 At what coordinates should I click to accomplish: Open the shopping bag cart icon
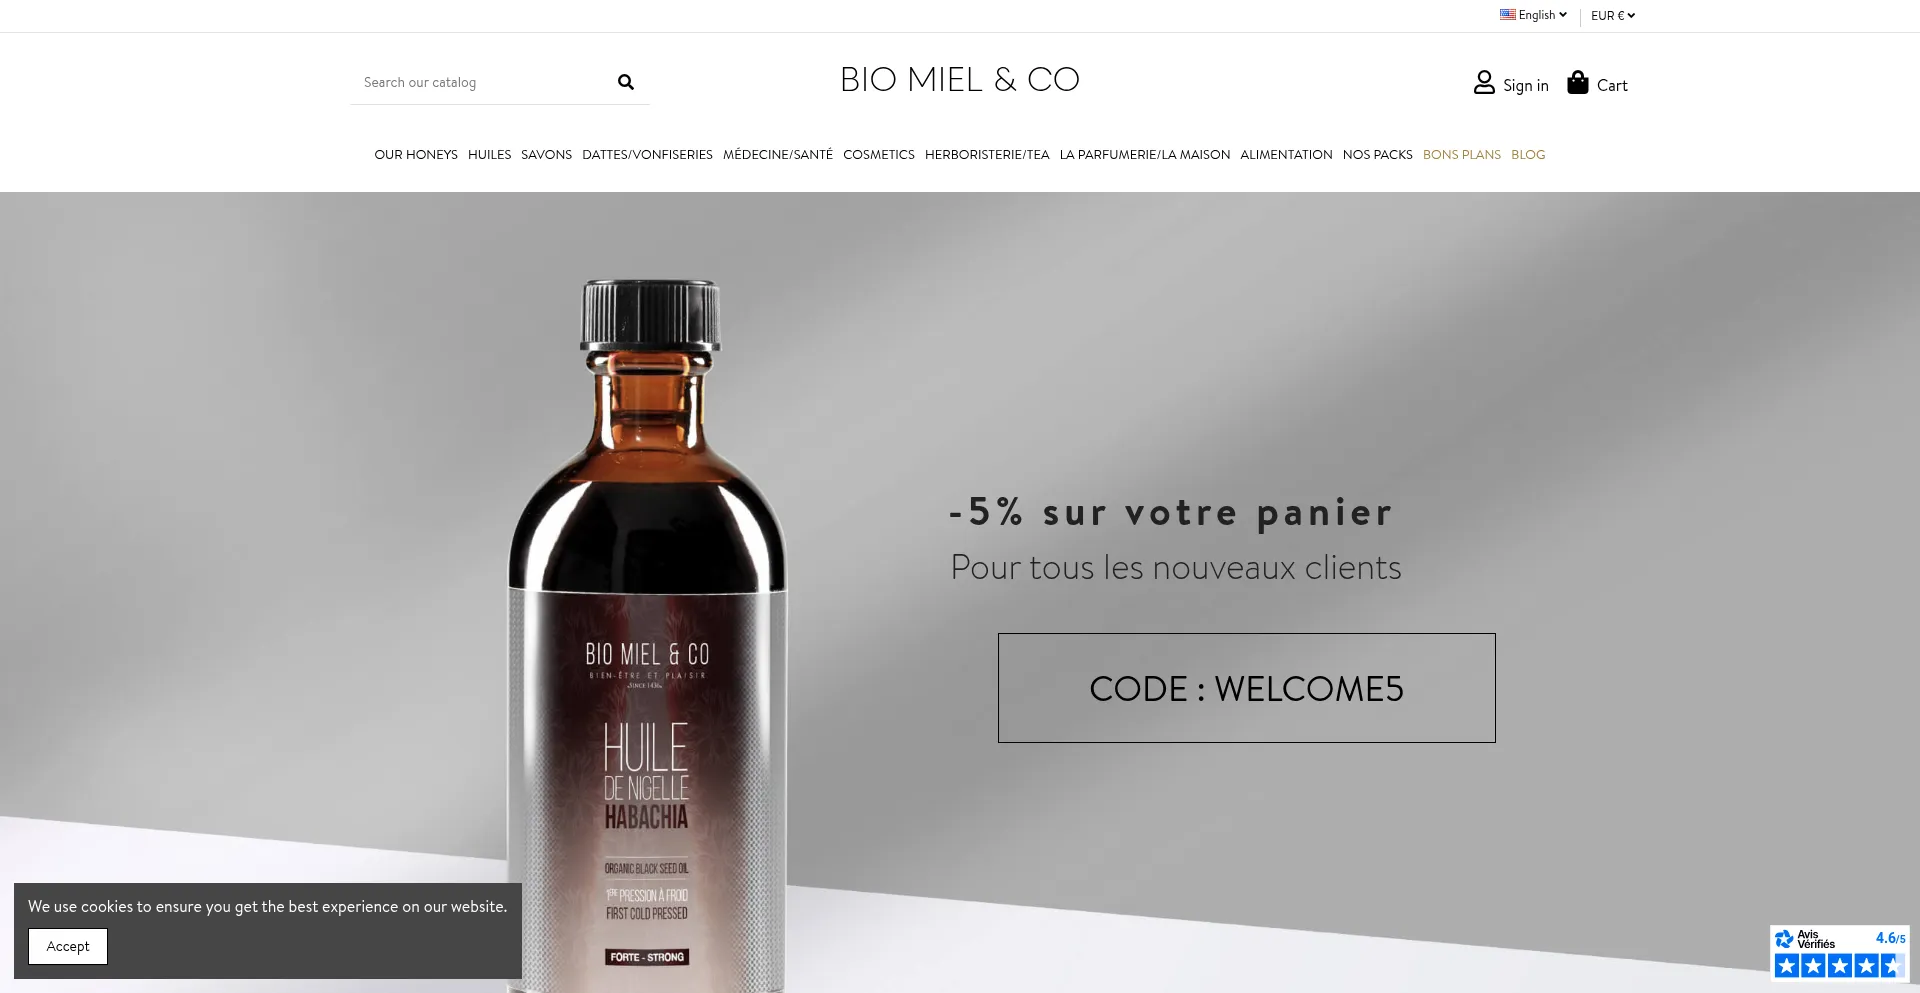[x=1578, y=82]
